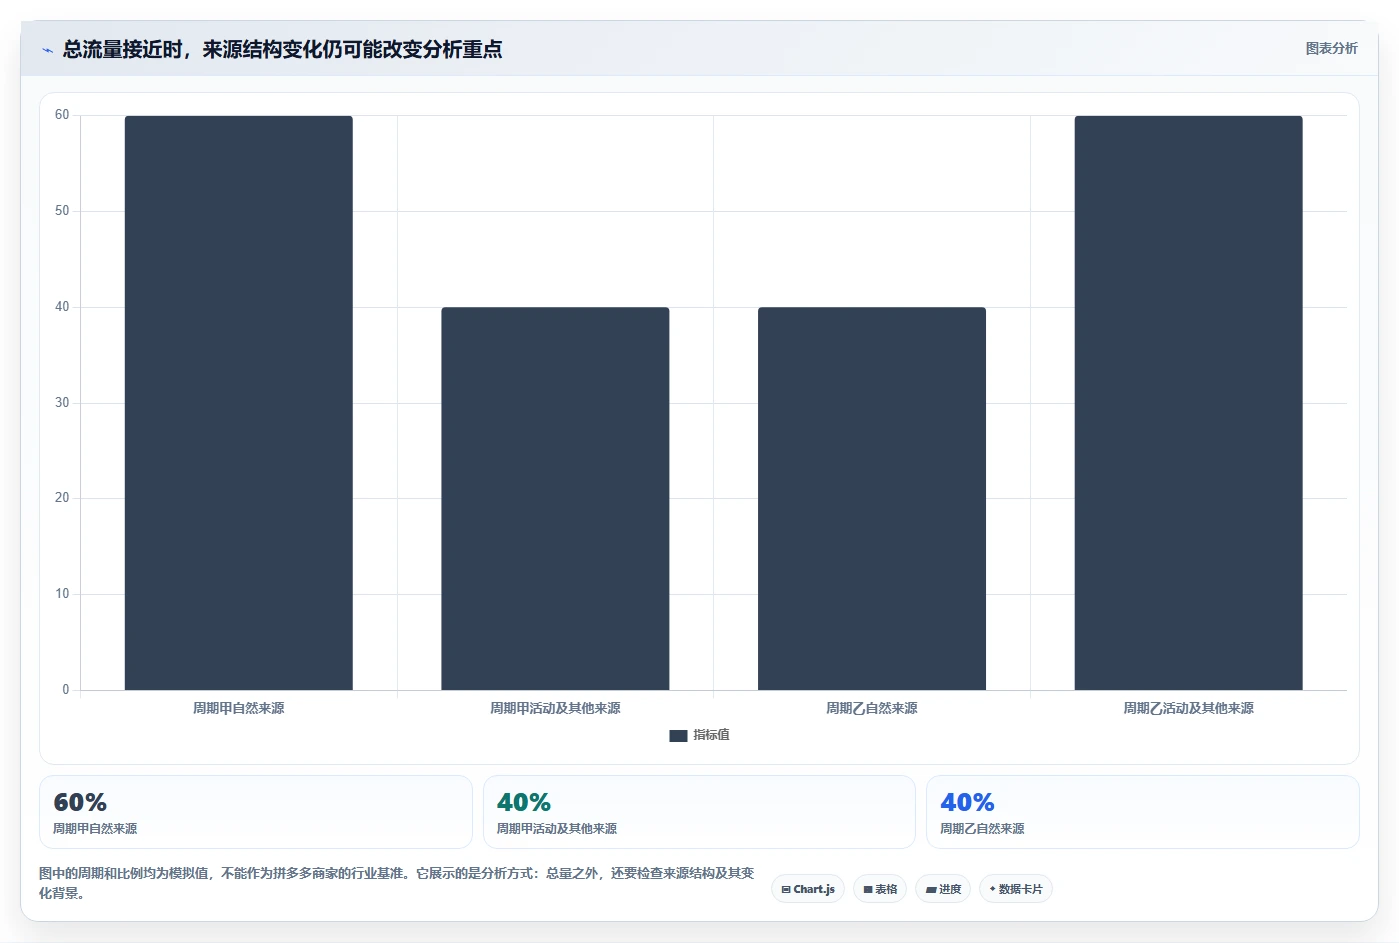This screenshot has height=943, width=1399.
Task: Click the y-axis tick label 30
Action: (62, 403)
